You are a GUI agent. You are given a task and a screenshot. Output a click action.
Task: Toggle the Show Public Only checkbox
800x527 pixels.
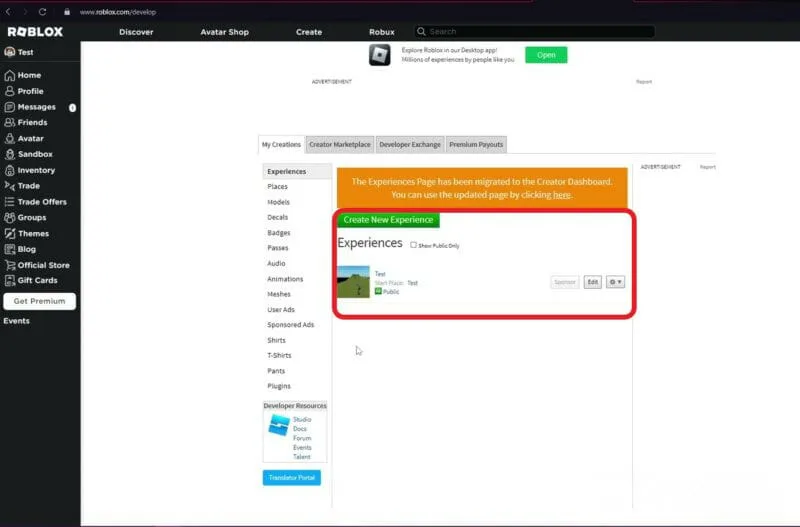click(x=413, y=245)
